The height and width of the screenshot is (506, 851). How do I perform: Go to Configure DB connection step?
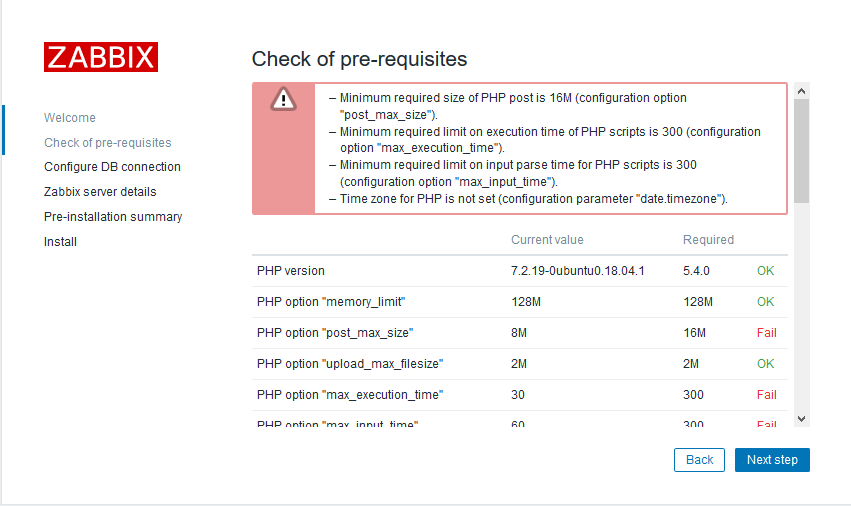point(112,167)
